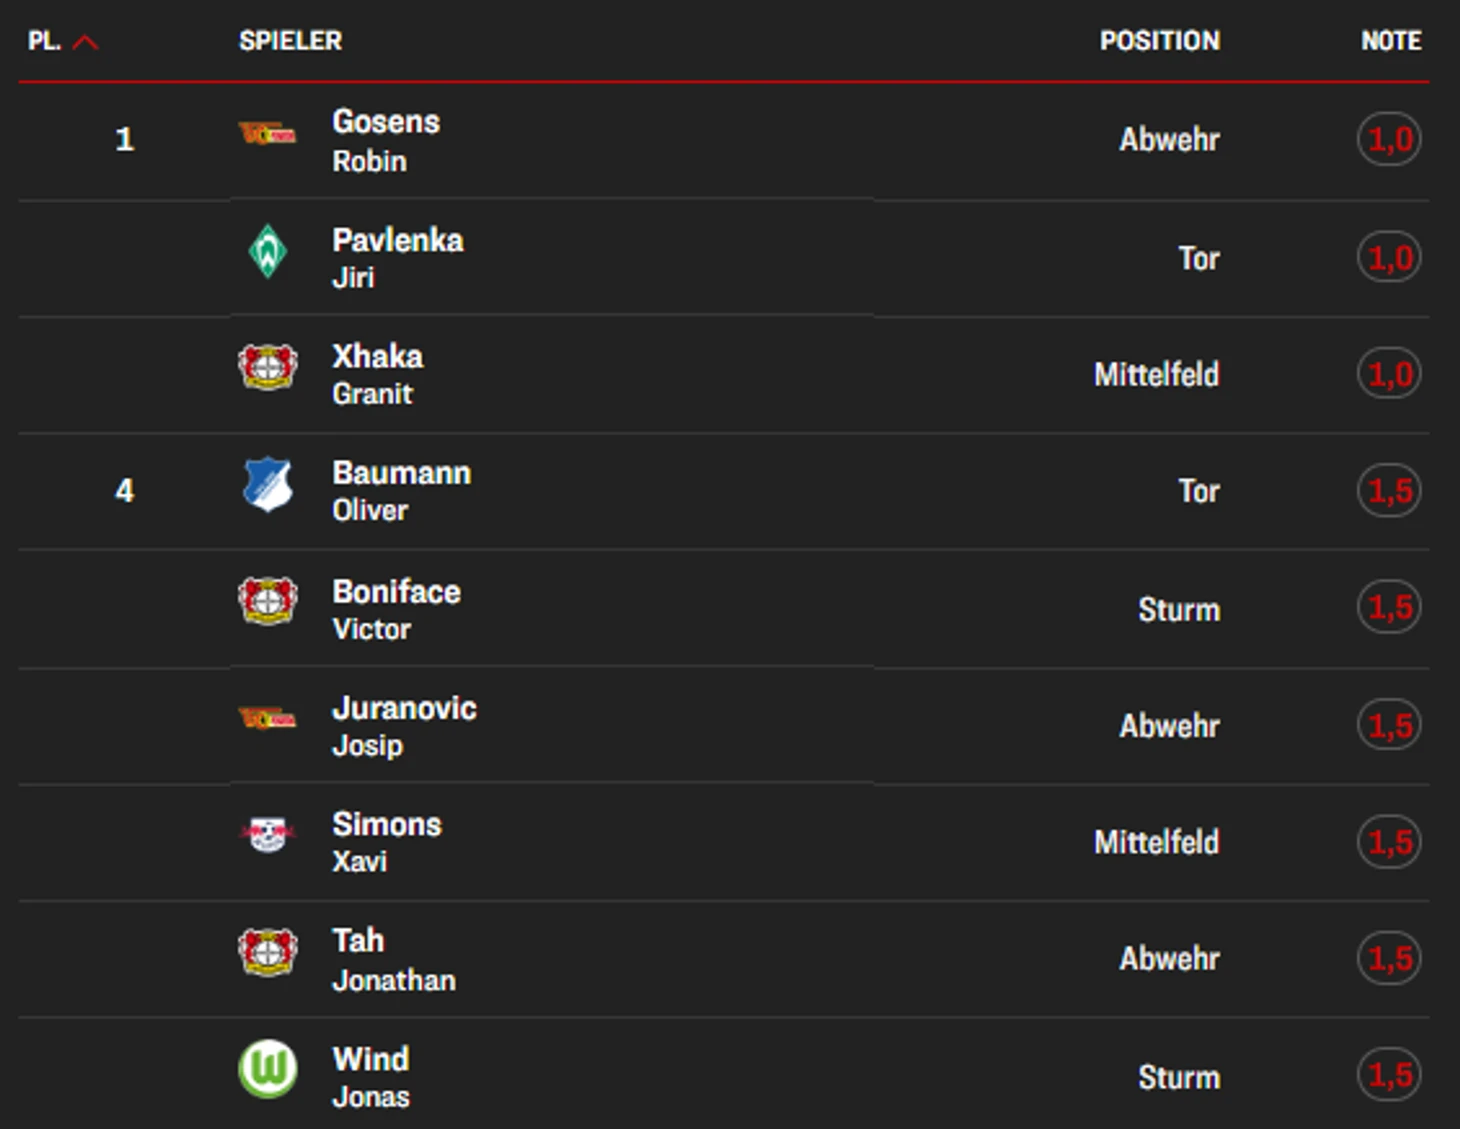Click the Hoffenheim crest next to Baumann
Image resolution: width=1460 pixels, height=1129 pixels.
267,485
